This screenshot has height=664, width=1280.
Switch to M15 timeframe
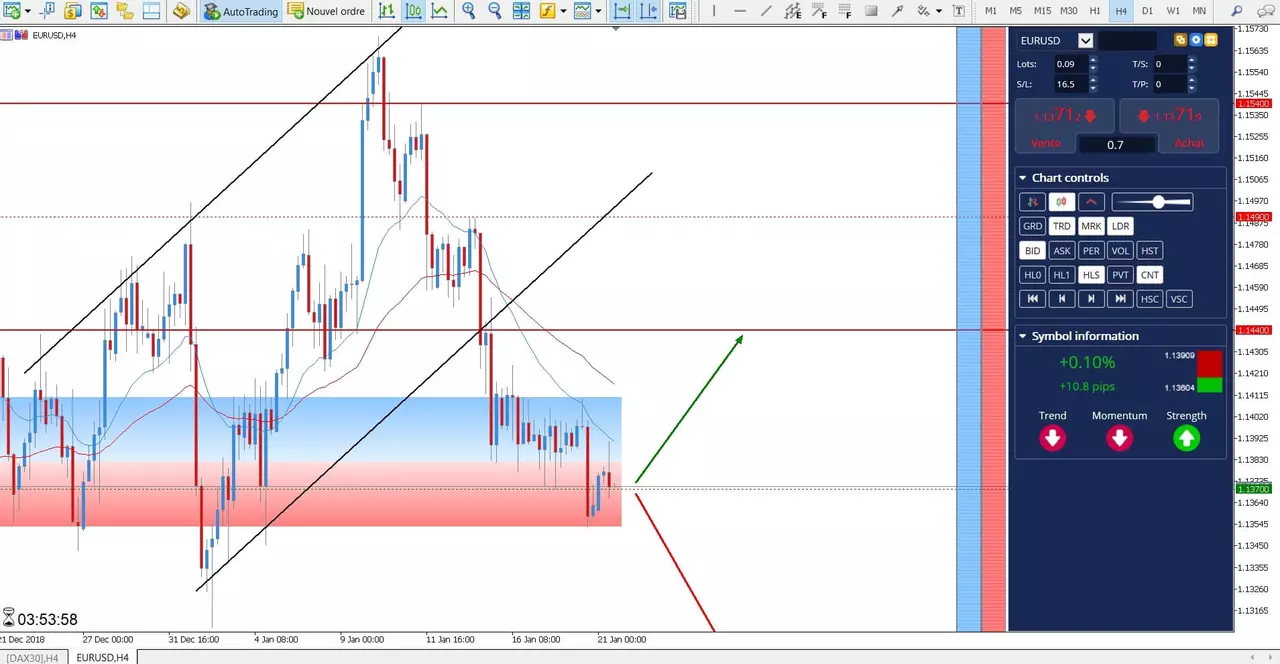coord(1042,11)
